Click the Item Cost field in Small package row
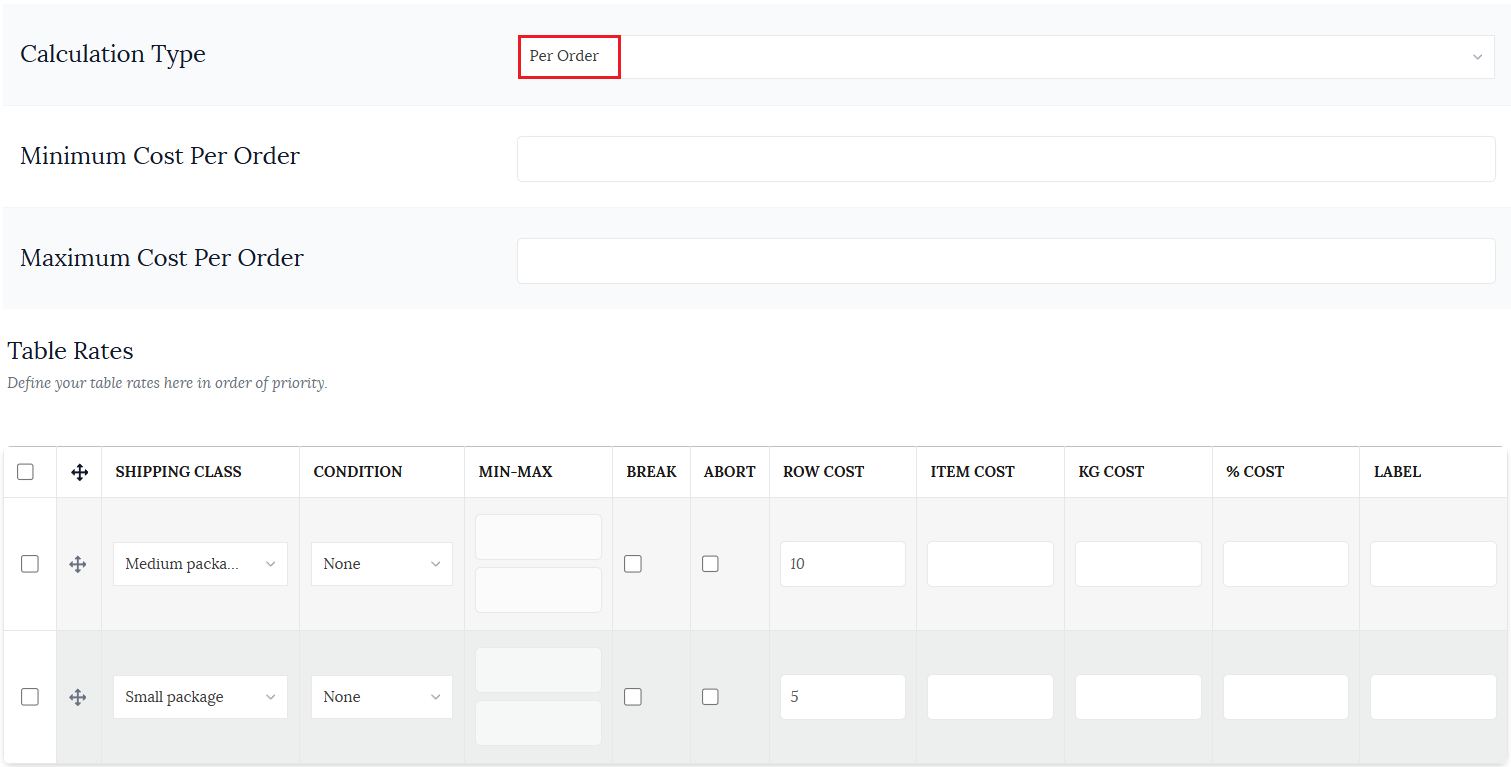Image resolution: width=1511 pixels, height=767 pixels. (x=990, y=697)
